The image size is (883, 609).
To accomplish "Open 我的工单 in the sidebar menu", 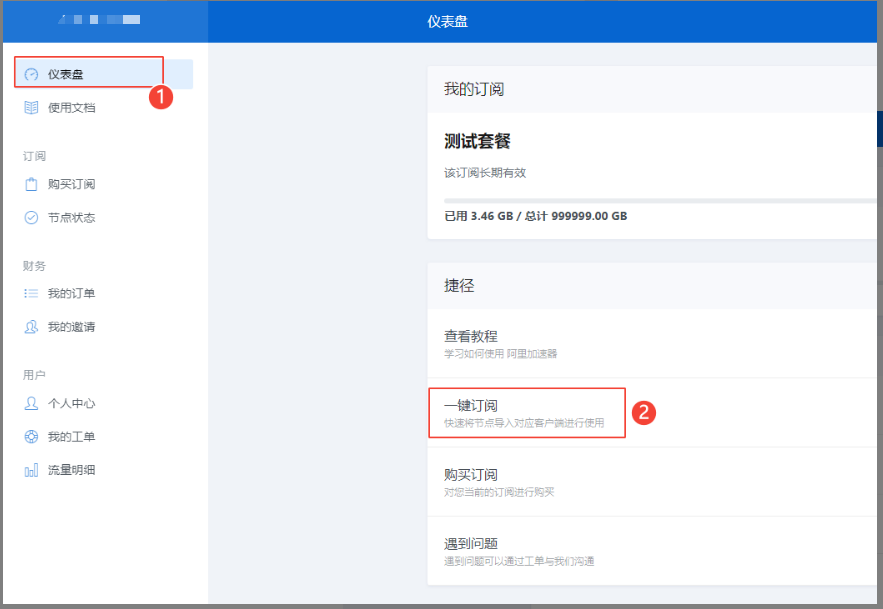I will coord(71,437).
